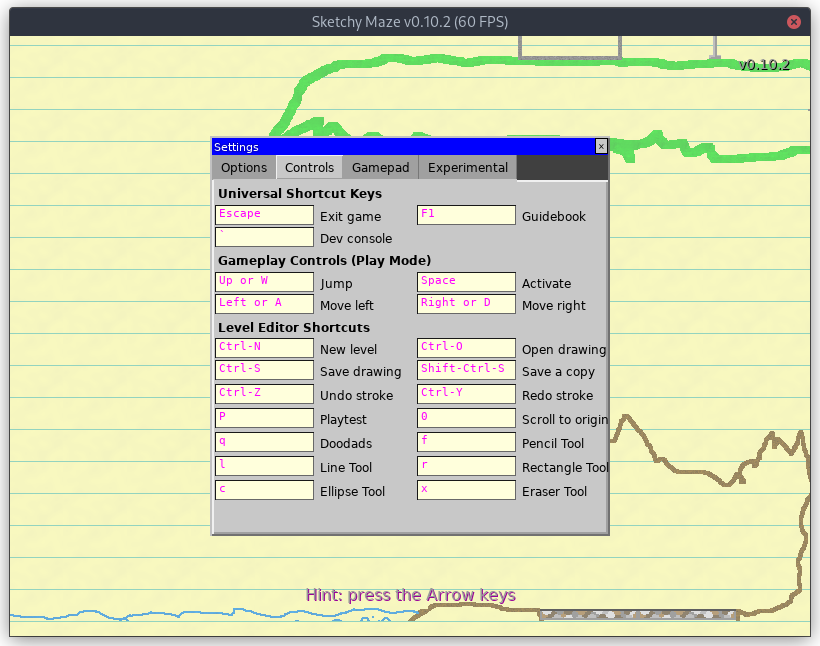Open the Gamepad tab

380,168
